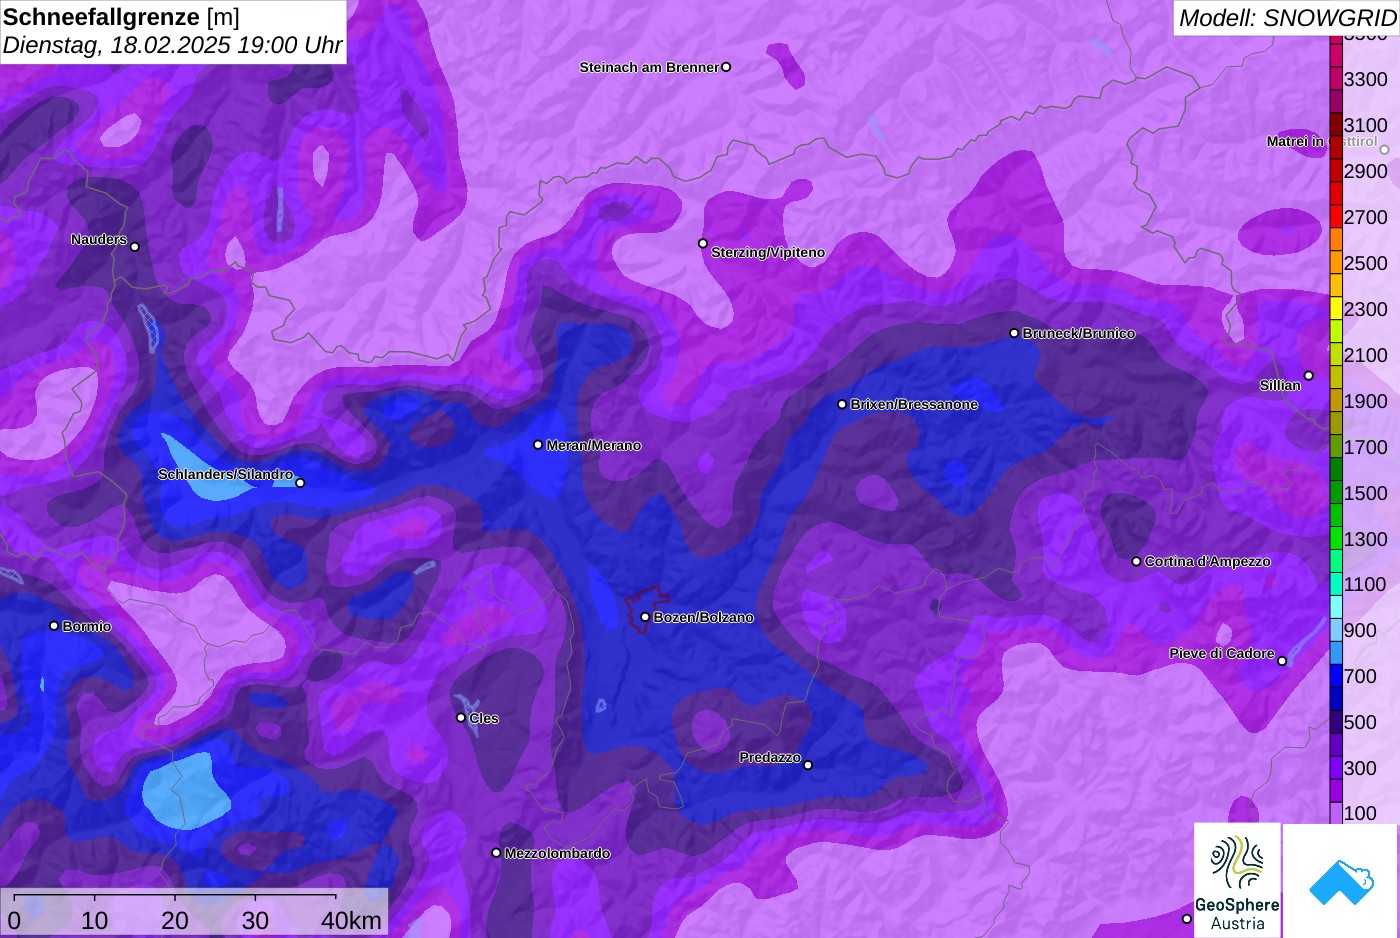Click legend value 300

[x=1361, y=768]
